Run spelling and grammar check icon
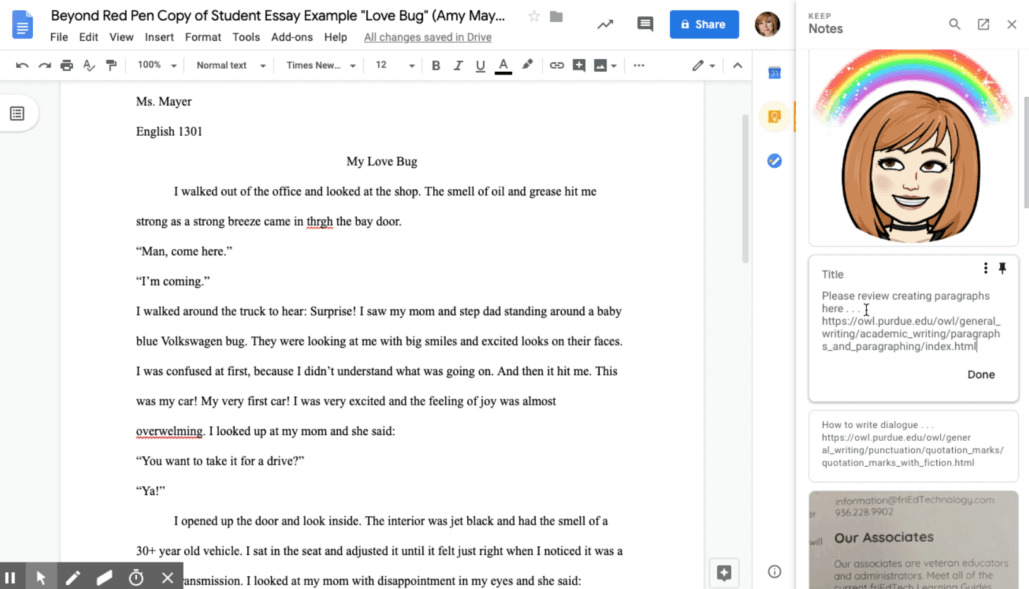Screen dimensions: 1029x589 89,66
